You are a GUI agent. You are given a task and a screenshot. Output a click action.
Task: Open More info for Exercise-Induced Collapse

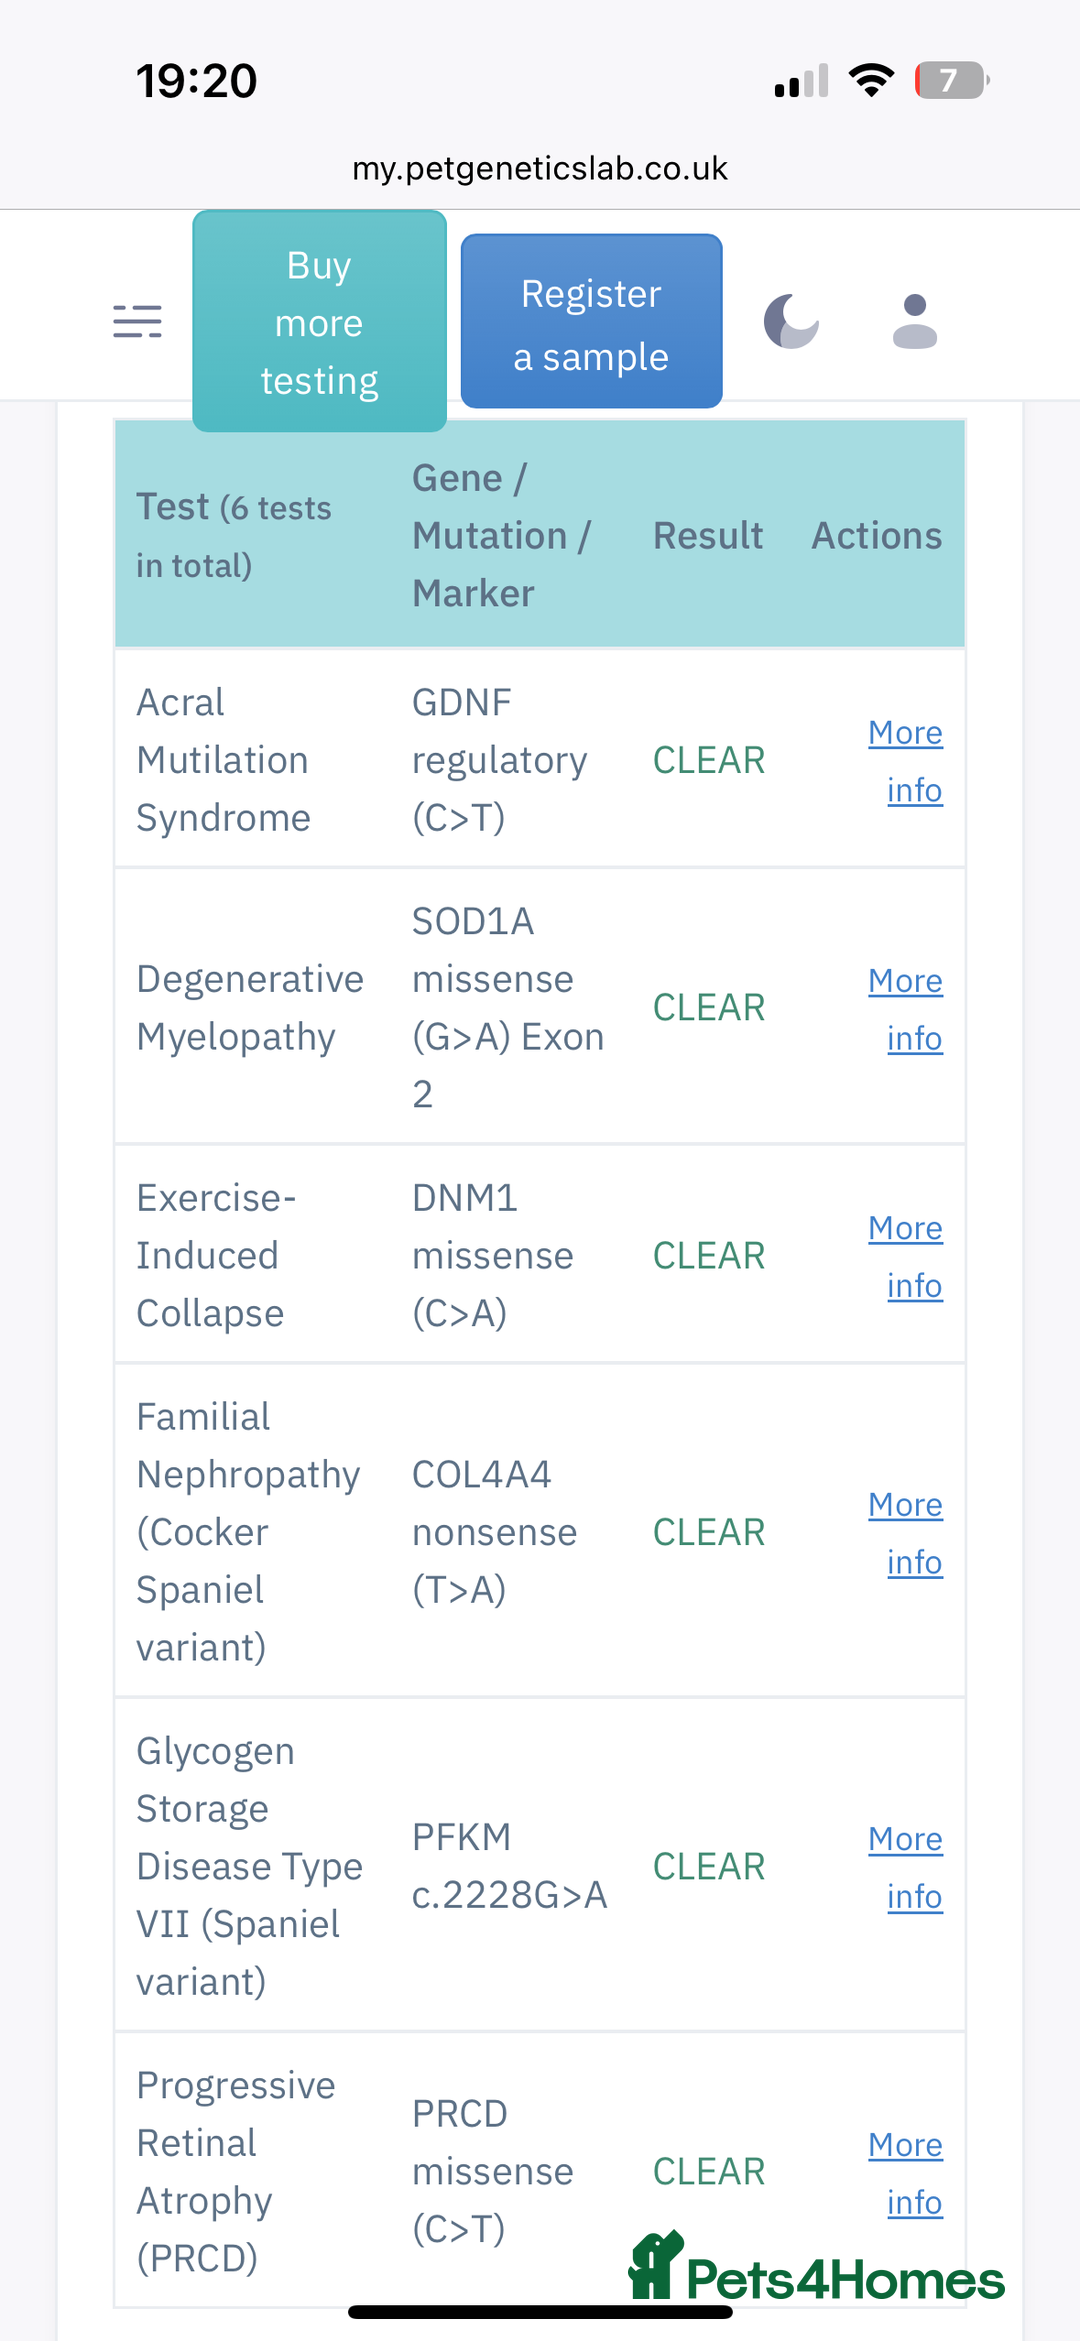[906, 1255]
